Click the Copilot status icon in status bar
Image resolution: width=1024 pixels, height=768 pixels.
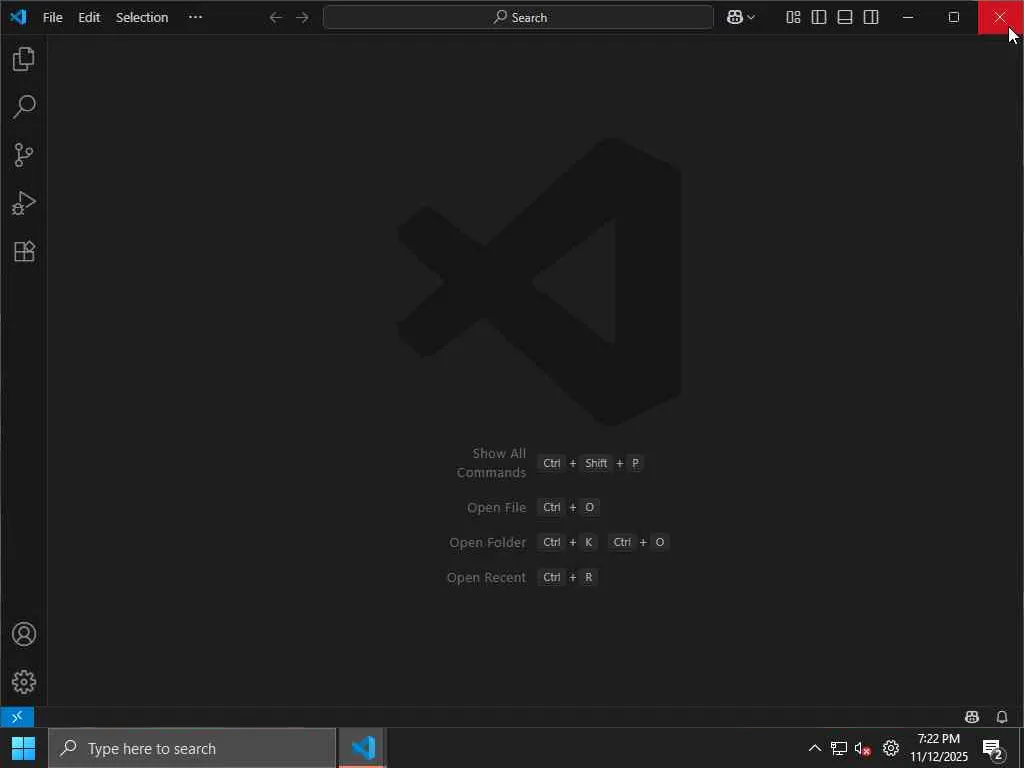tap(972, 716)
